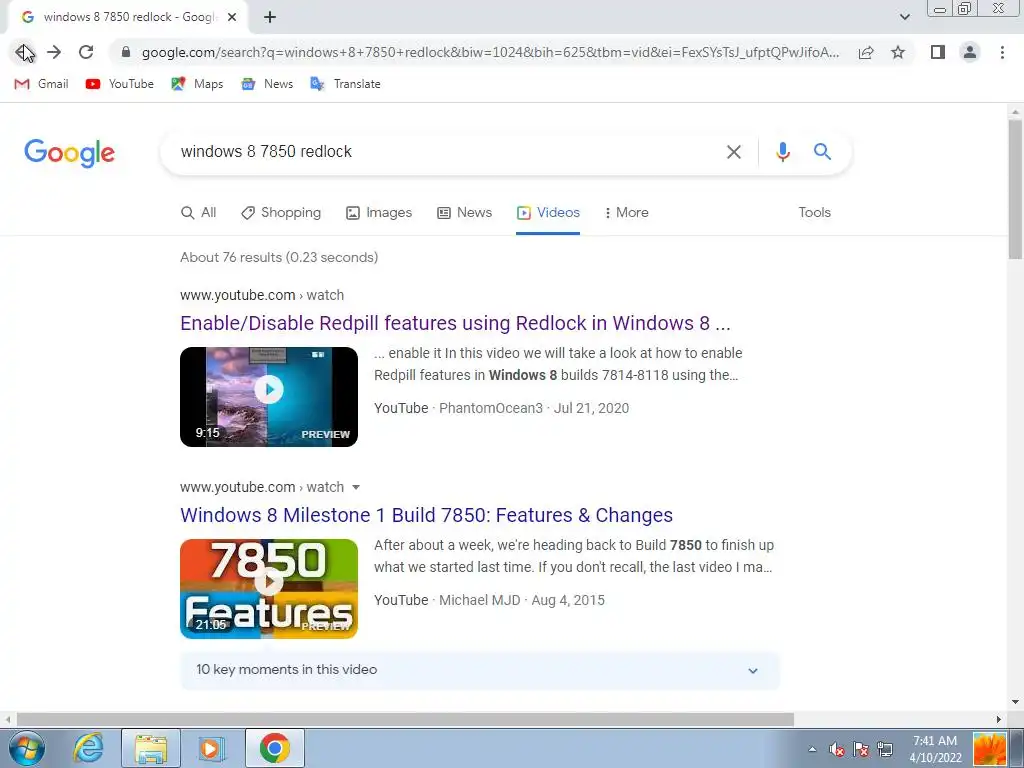This screenshot has width=1024, height=768.
Task: Submit search with the magnifier icon
Action: [822, 152]
